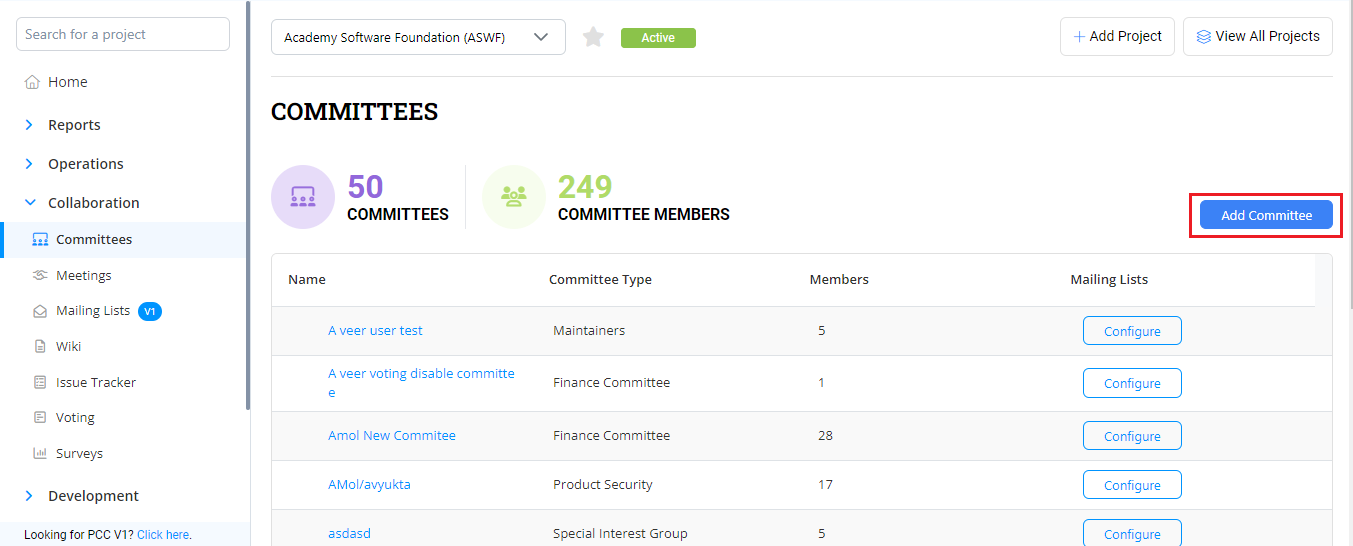Viewport: 1353px width, 546px height.
Task: Click the Home icon in sidebar
Action: pos(32,83)
